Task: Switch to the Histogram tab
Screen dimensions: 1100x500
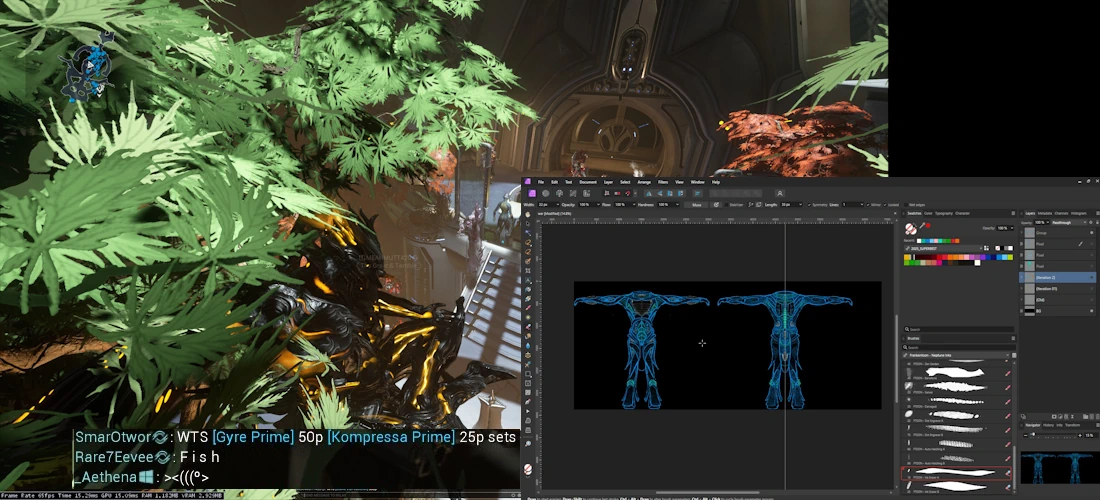Action: pyautogui.click(x=1078, y=213)
